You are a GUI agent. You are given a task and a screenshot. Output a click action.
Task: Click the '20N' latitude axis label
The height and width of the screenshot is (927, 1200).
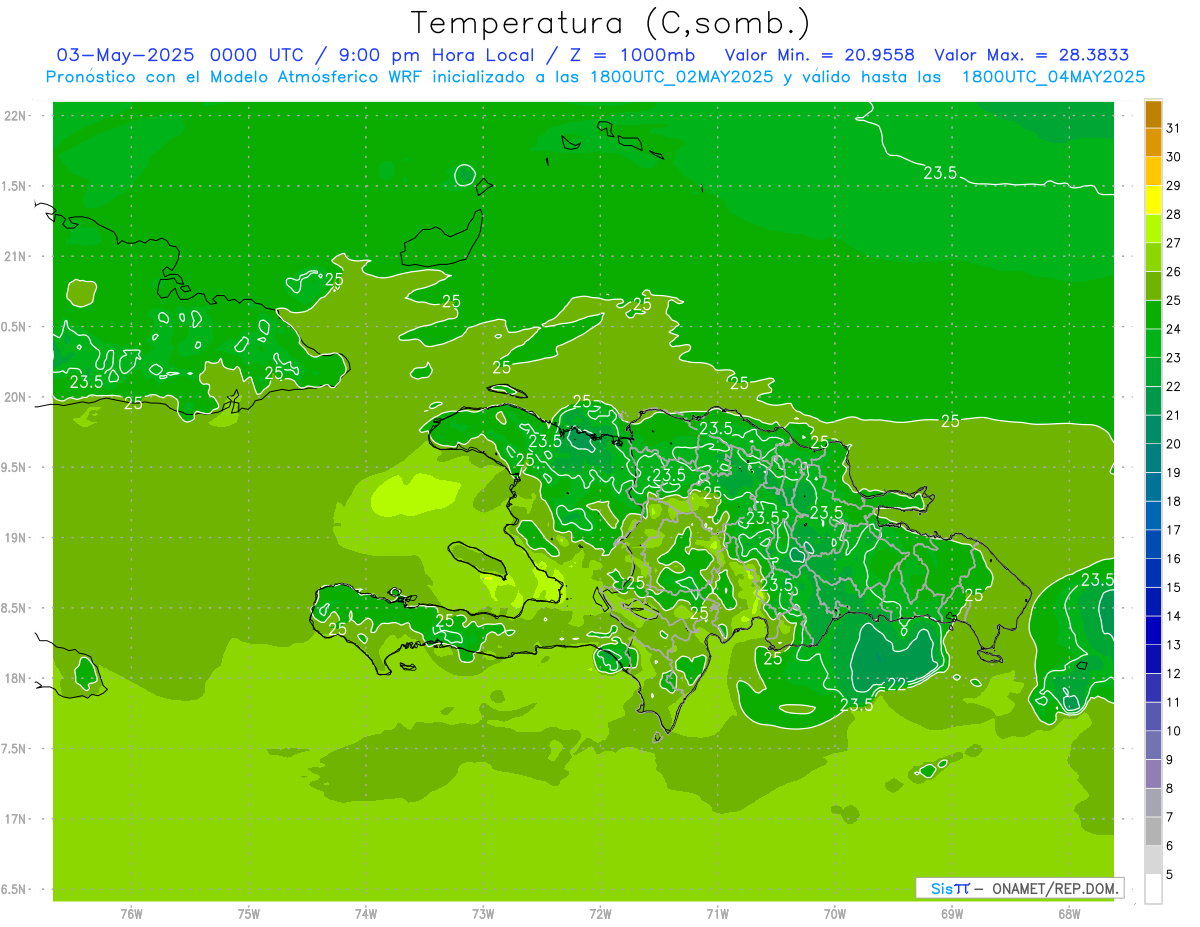tap(14, 397)
